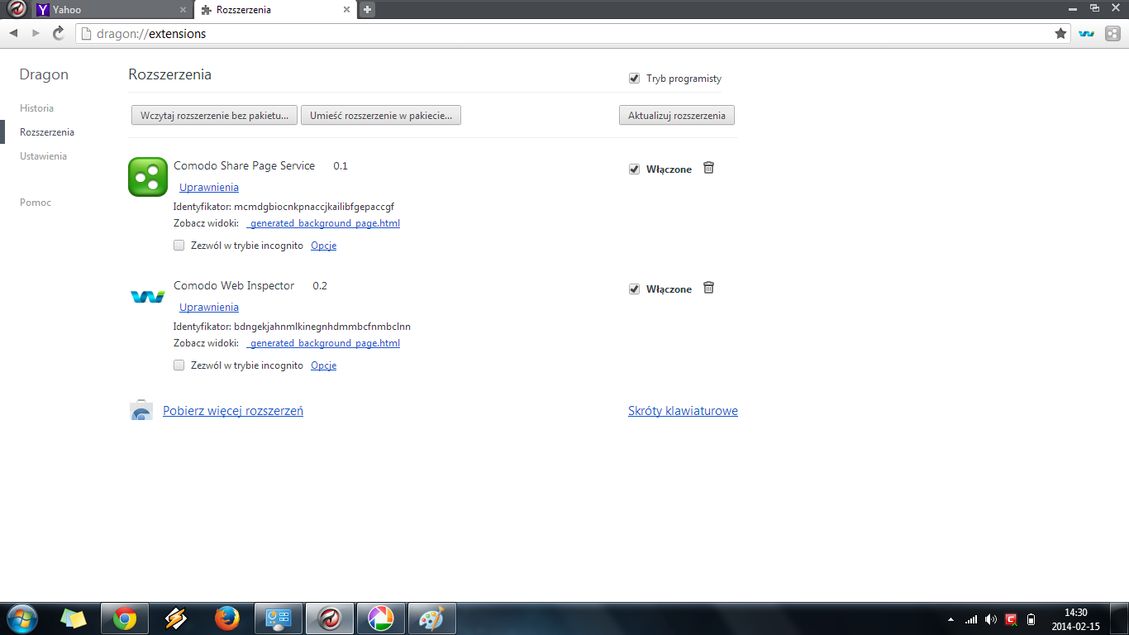Open Ustawienia in the sidebar
This screenshot has height=635, width=1129.
[43, 156]
